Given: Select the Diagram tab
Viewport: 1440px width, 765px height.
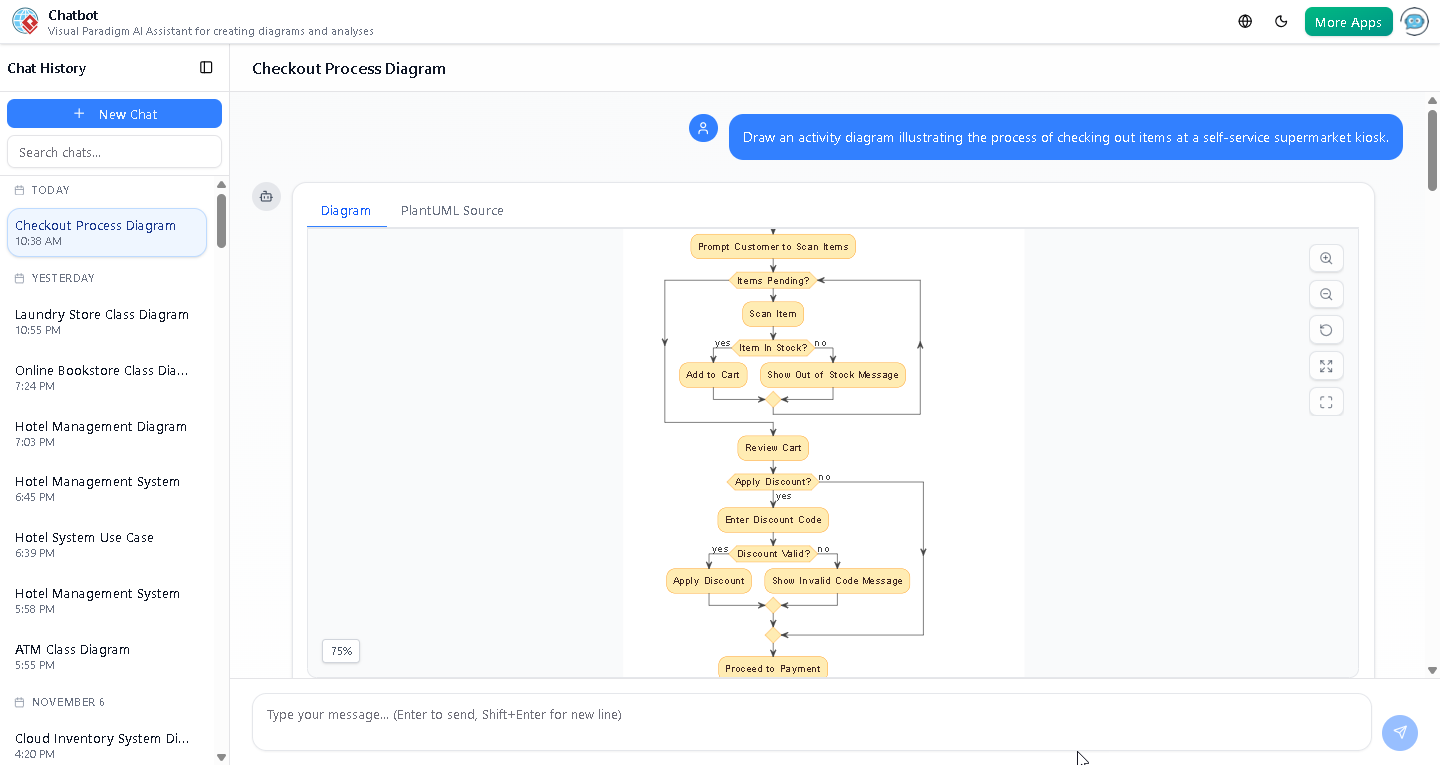Looking at the screenshot, I should [x=346, y=210].
